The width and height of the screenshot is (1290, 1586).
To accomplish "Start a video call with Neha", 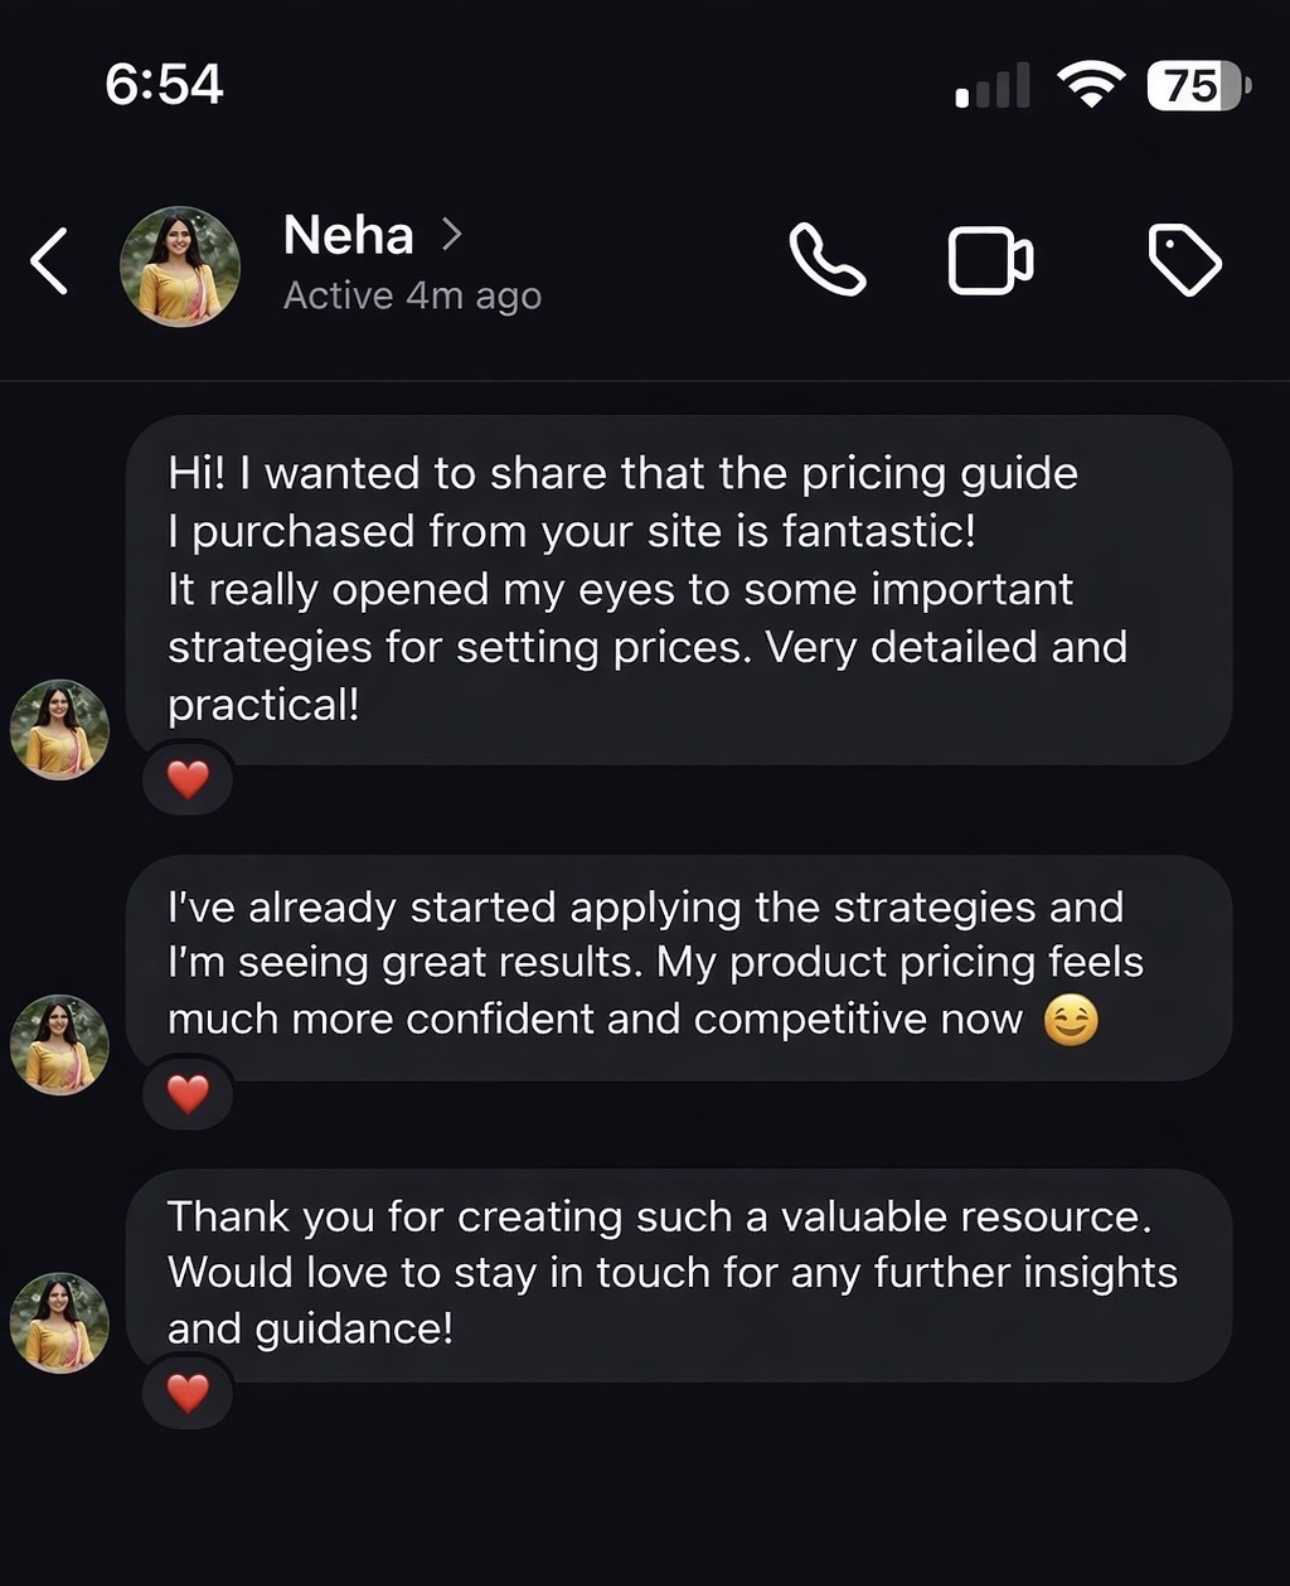I will pyautogui.click(x=989, y=262).
